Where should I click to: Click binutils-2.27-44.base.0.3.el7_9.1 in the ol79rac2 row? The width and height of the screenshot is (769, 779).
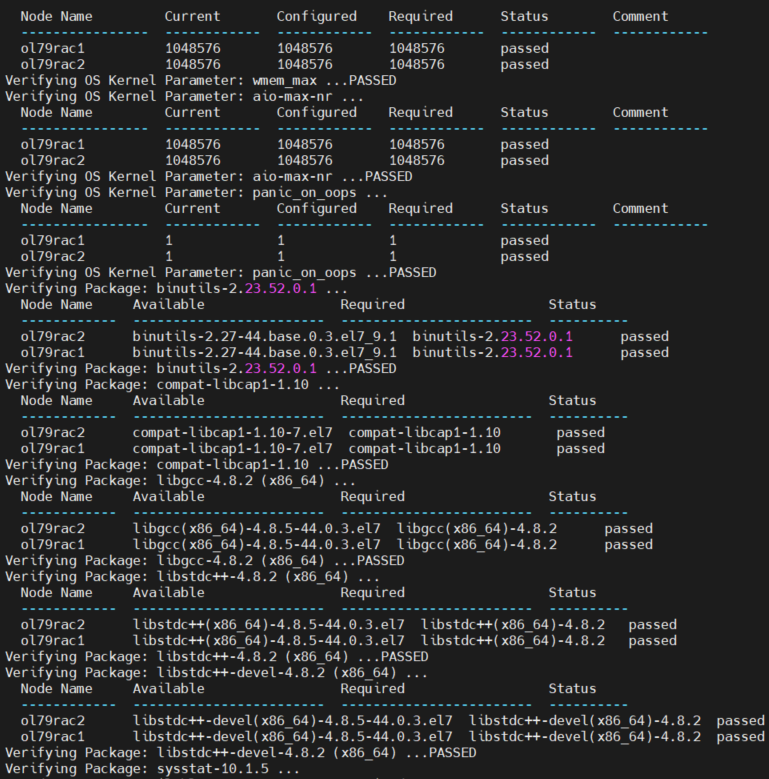tap(264, 337)
